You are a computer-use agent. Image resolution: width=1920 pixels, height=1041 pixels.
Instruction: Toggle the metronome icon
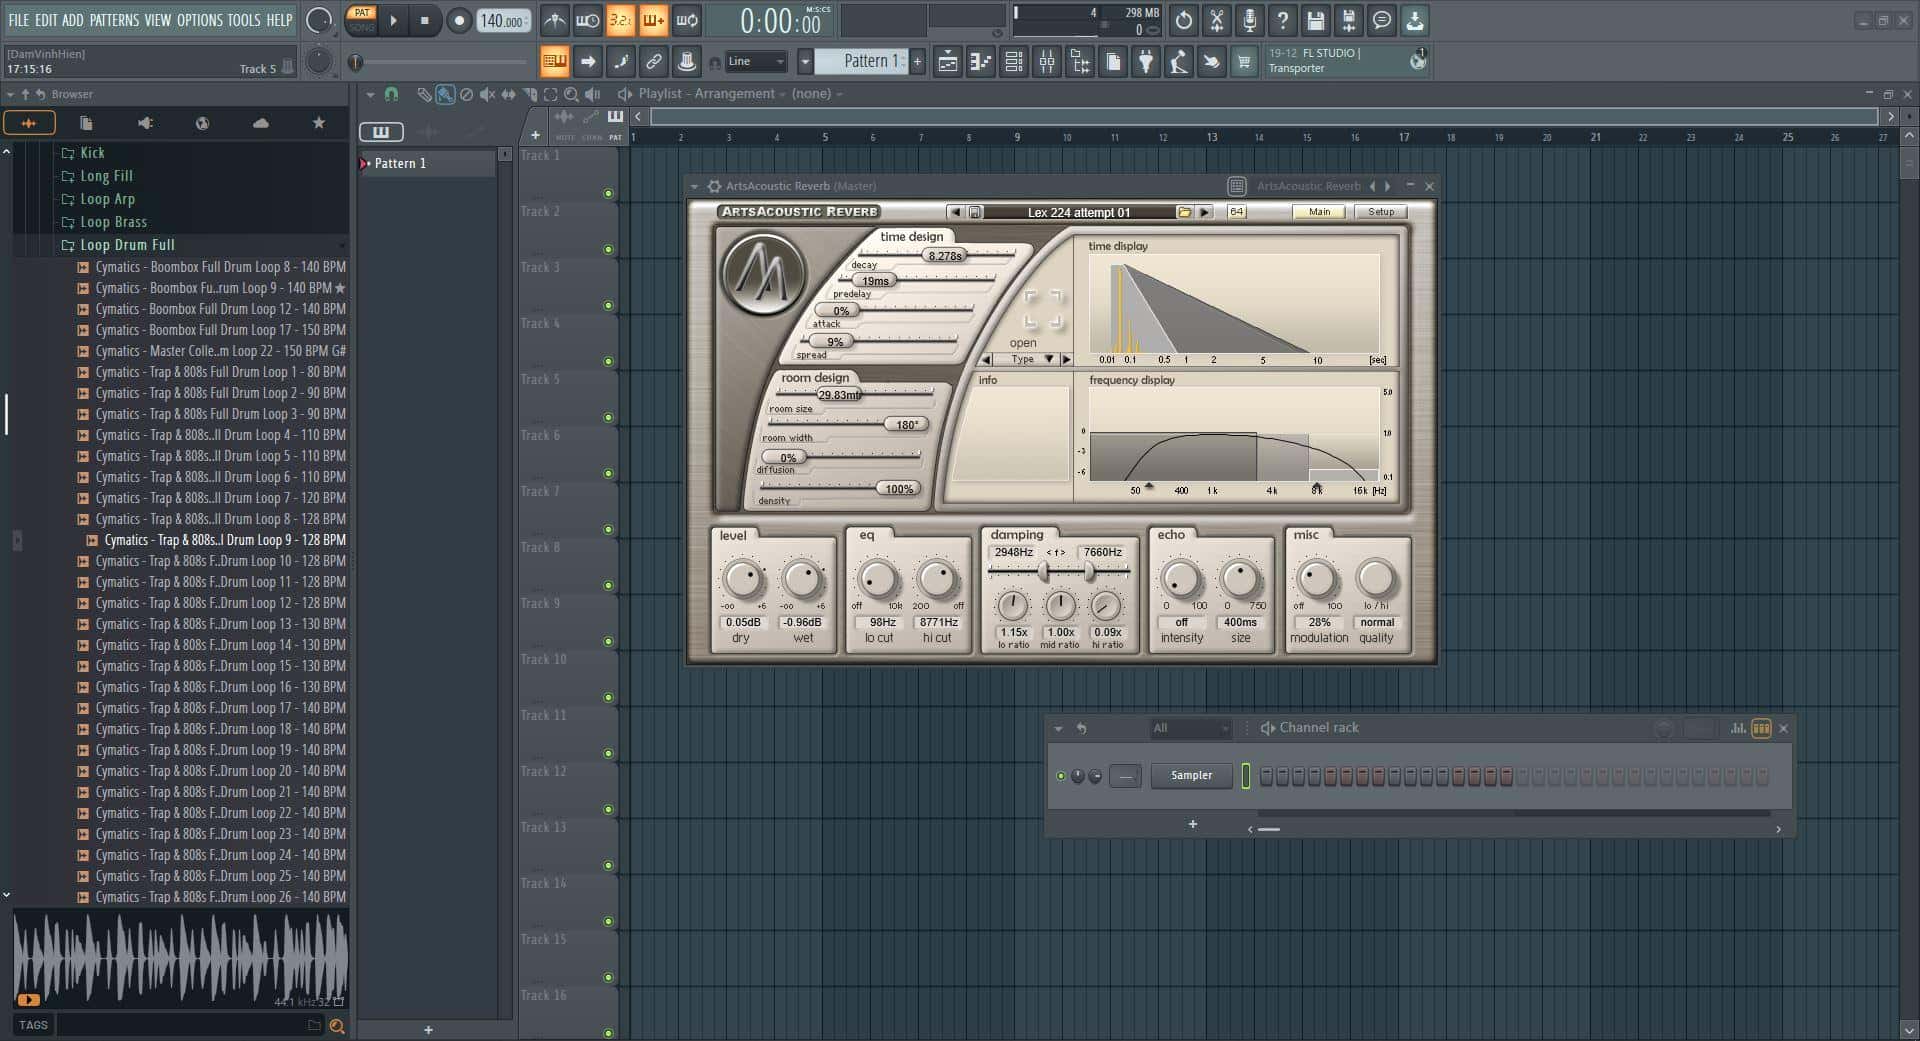[x=554, y=20]
